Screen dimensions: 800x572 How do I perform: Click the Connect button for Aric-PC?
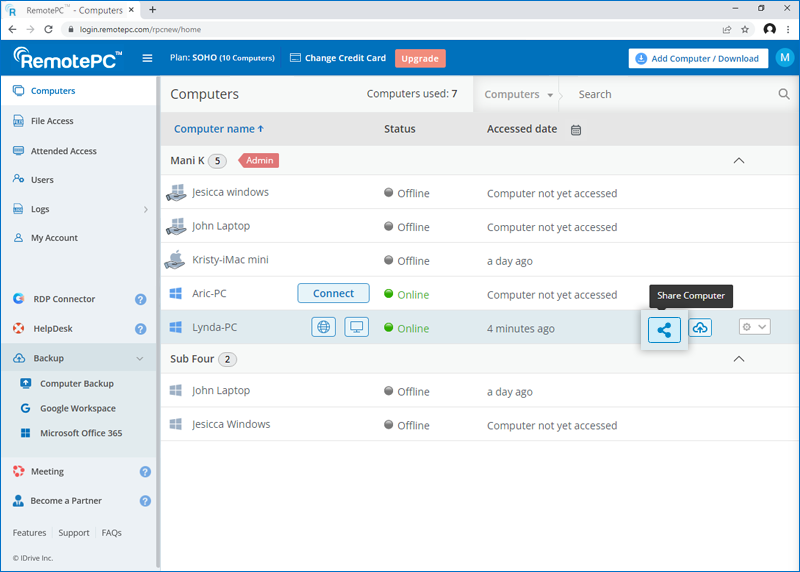tap(333, 294)
